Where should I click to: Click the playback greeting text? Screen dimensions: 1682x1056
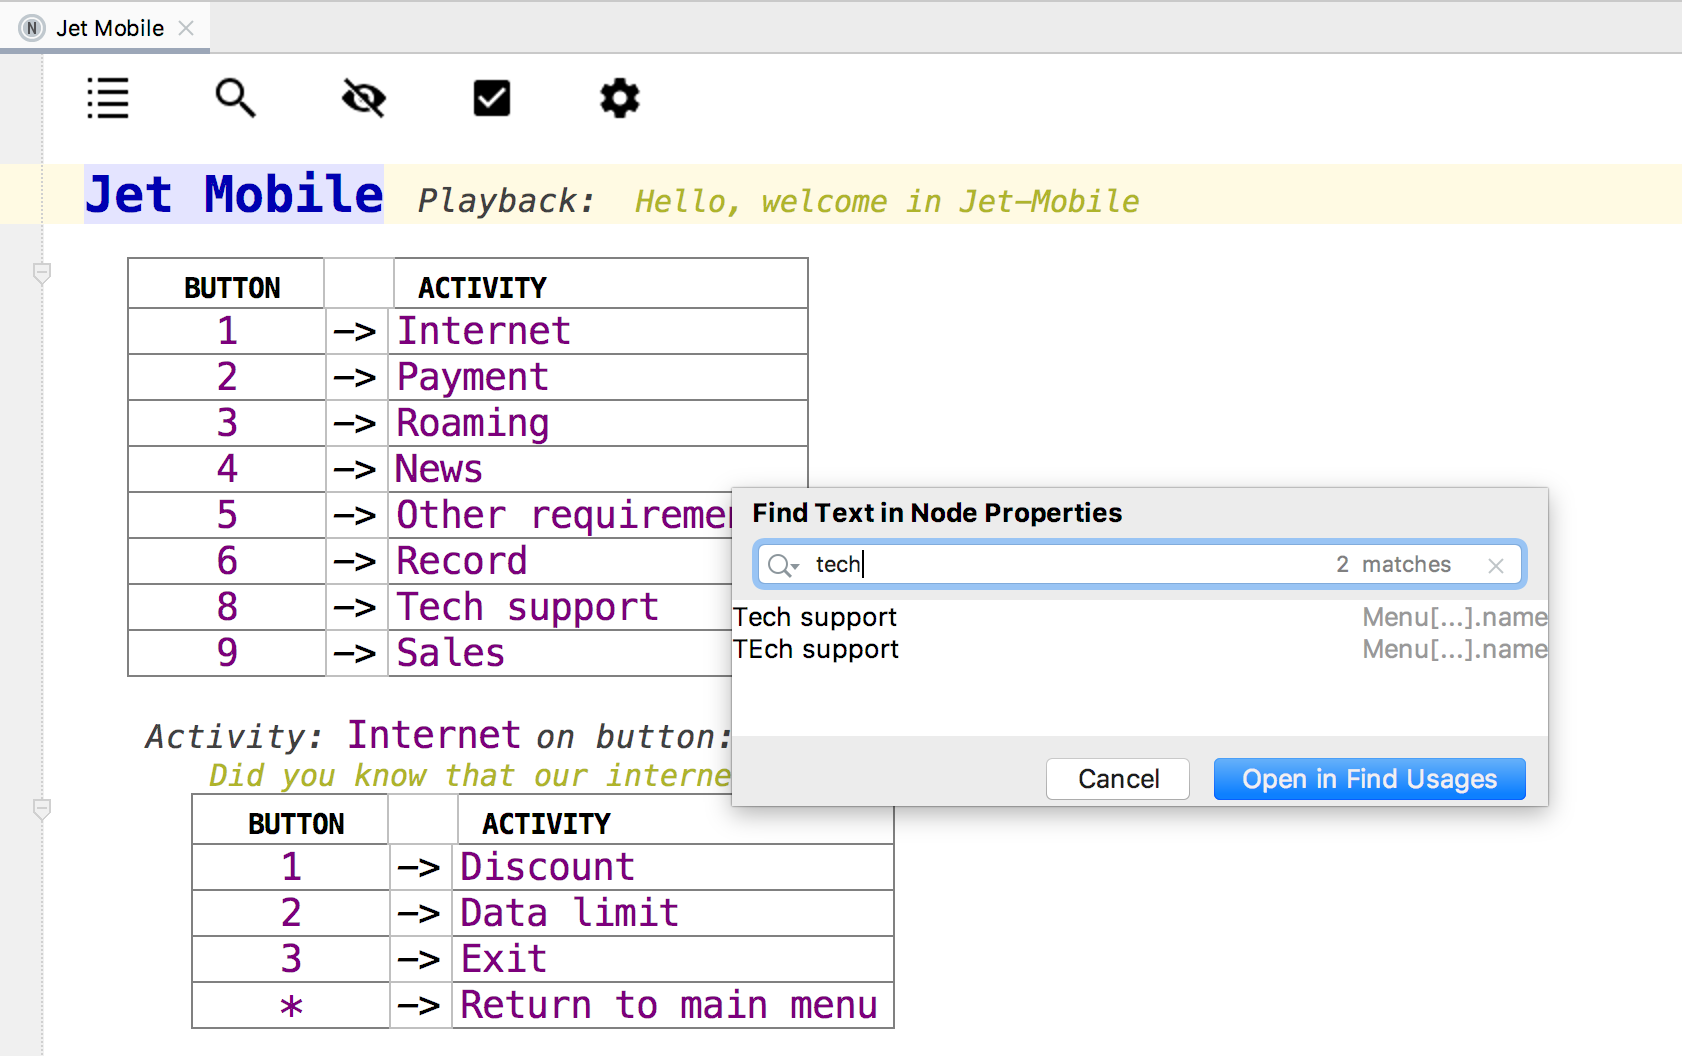pyautogui.click(x=887, y=201)
